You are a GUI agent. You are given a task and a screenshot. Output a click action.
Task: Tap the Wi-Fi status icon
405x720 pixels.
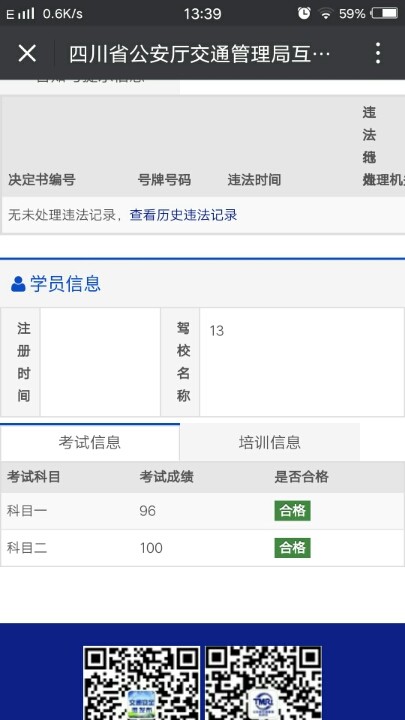(x=326, y=14)
